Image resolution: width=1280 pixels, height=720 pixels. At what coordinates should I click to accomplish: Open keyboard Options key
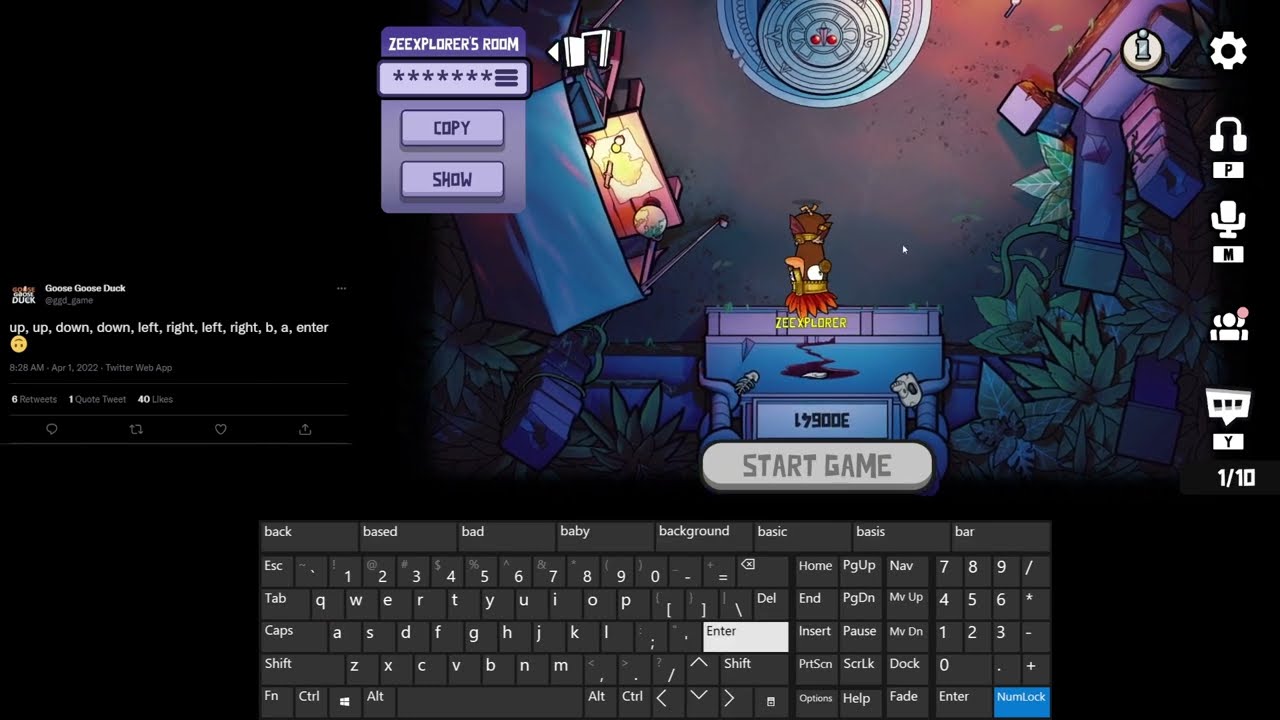(816, 701)
